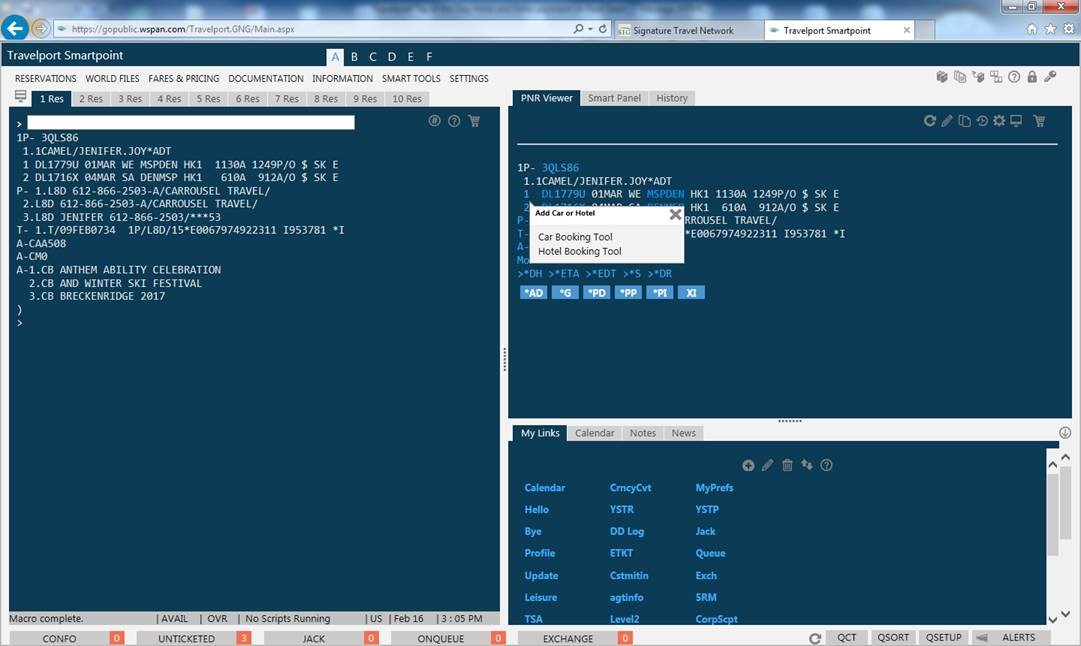Click the download arrow icon beside News tab
Image resolution: width=1081 pixels, height=646 pixels.
[x=1065, y=432]
